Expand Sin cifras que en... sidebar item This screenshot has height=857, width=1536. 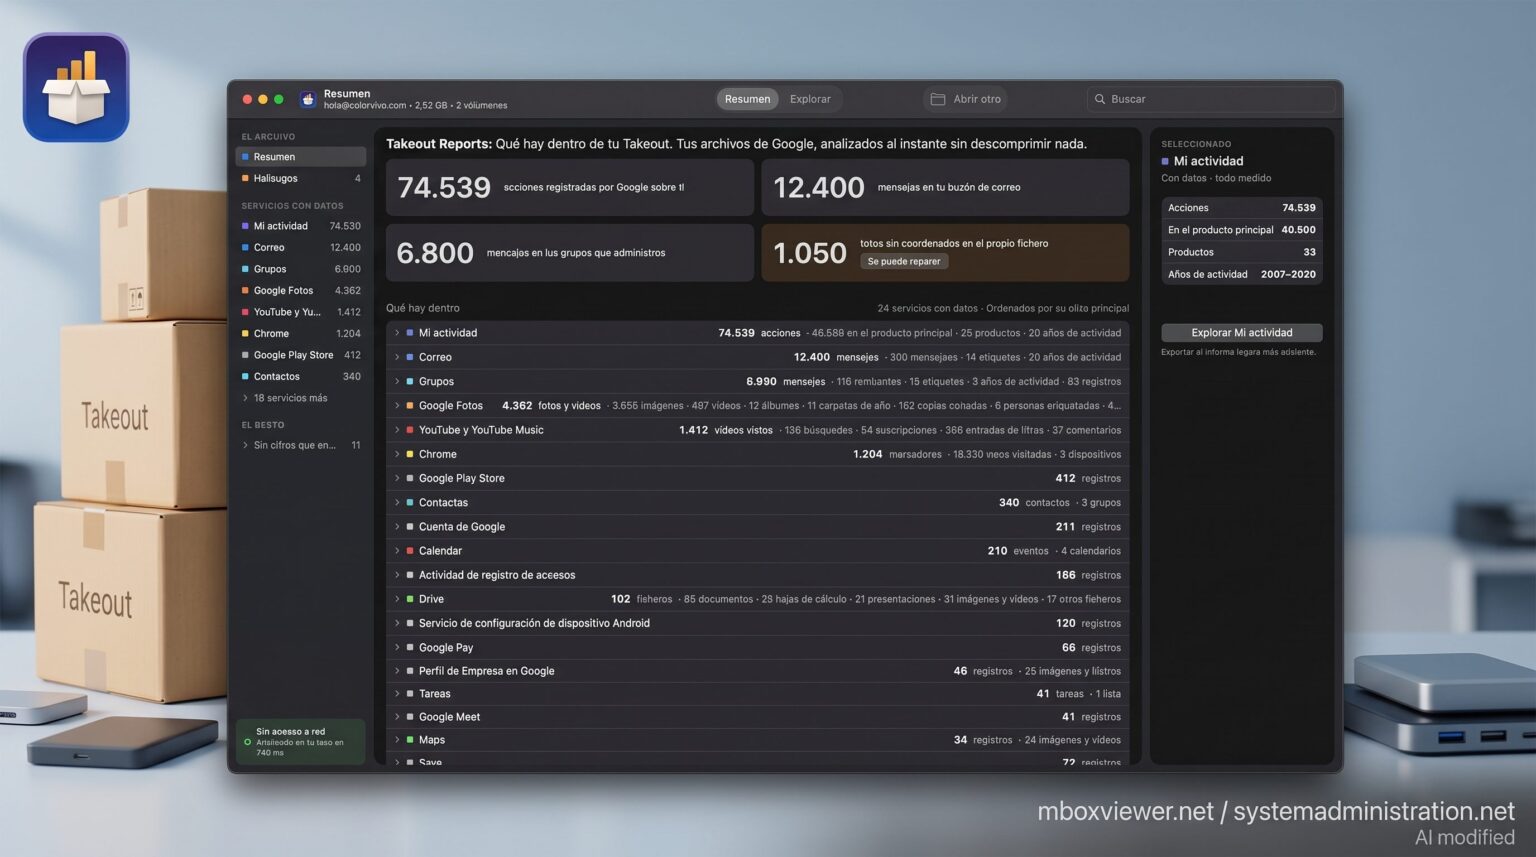(301, 445)
